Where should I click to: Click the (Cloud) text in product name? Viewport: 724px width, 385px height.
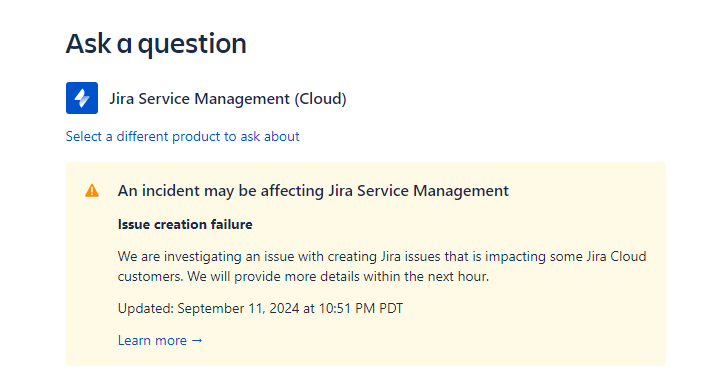320,99
